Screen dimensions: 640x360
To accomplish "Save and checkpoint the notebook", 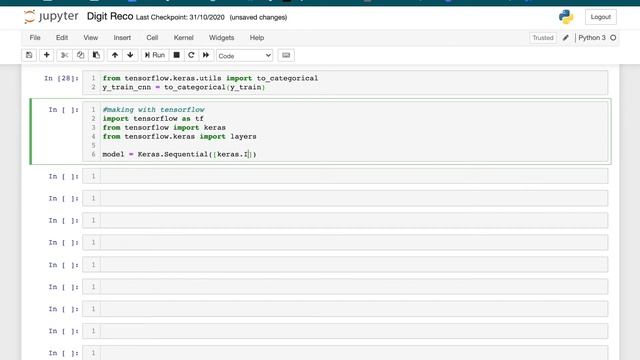I will pyautogui.click(x=29, y=55).
